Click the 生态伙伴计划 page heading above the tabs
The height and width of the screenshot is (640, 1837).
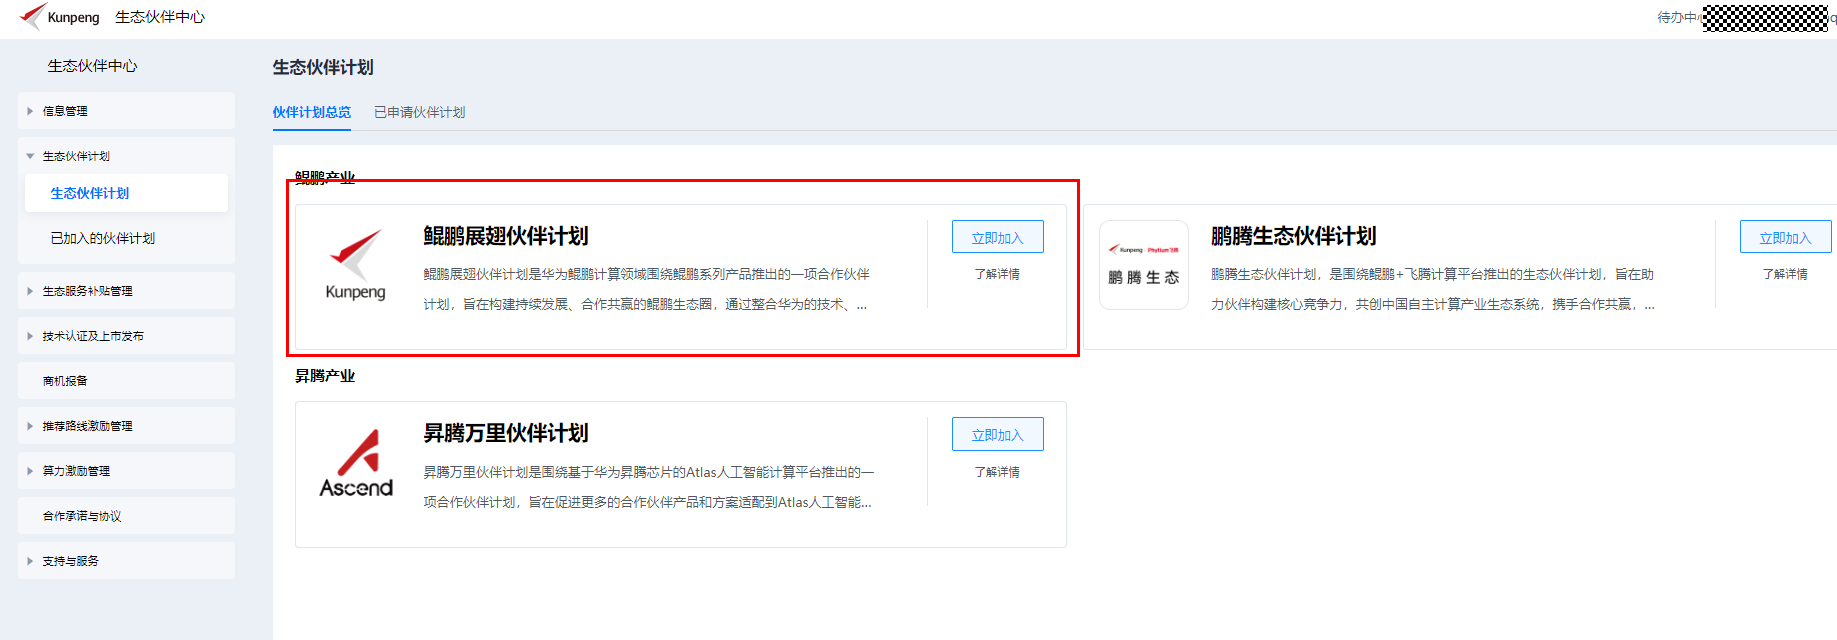(323, 67)
